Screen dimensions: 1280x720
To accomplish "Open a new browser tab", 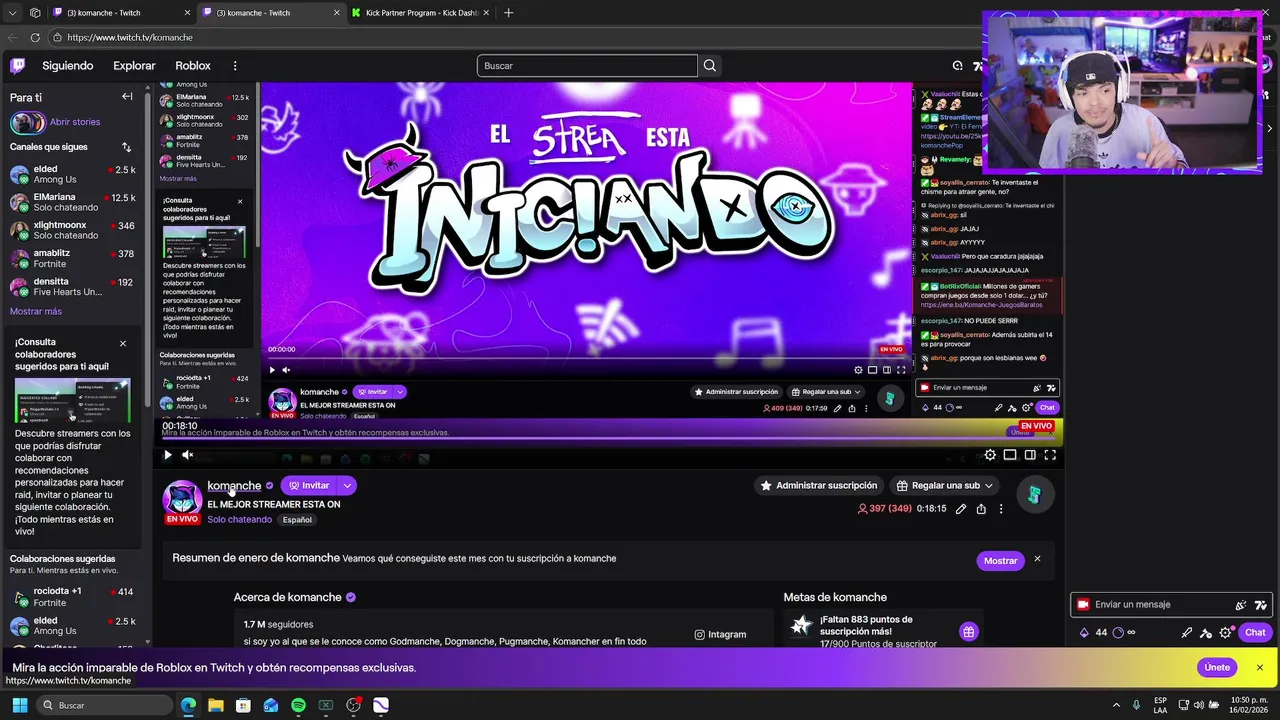I will [508, 13].
